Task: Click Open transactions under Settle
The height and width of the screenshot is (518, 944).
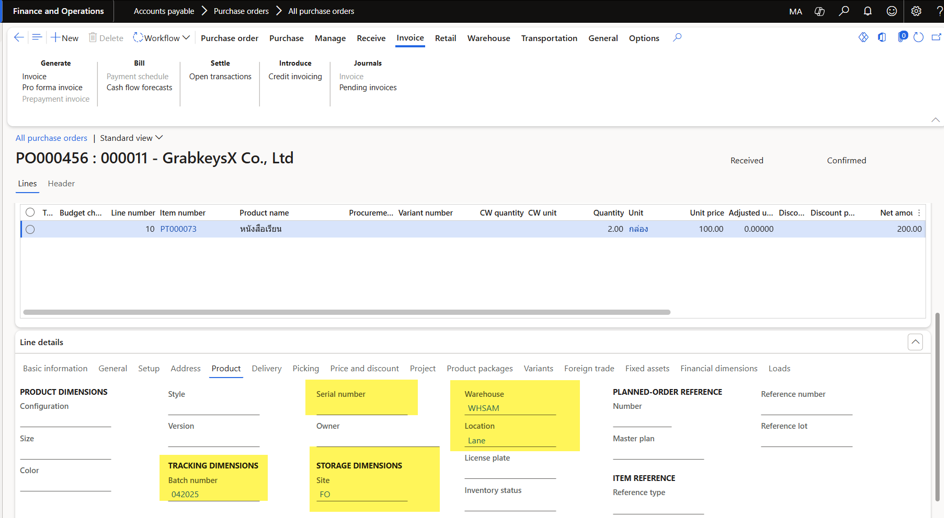Action: pos(220,76)
